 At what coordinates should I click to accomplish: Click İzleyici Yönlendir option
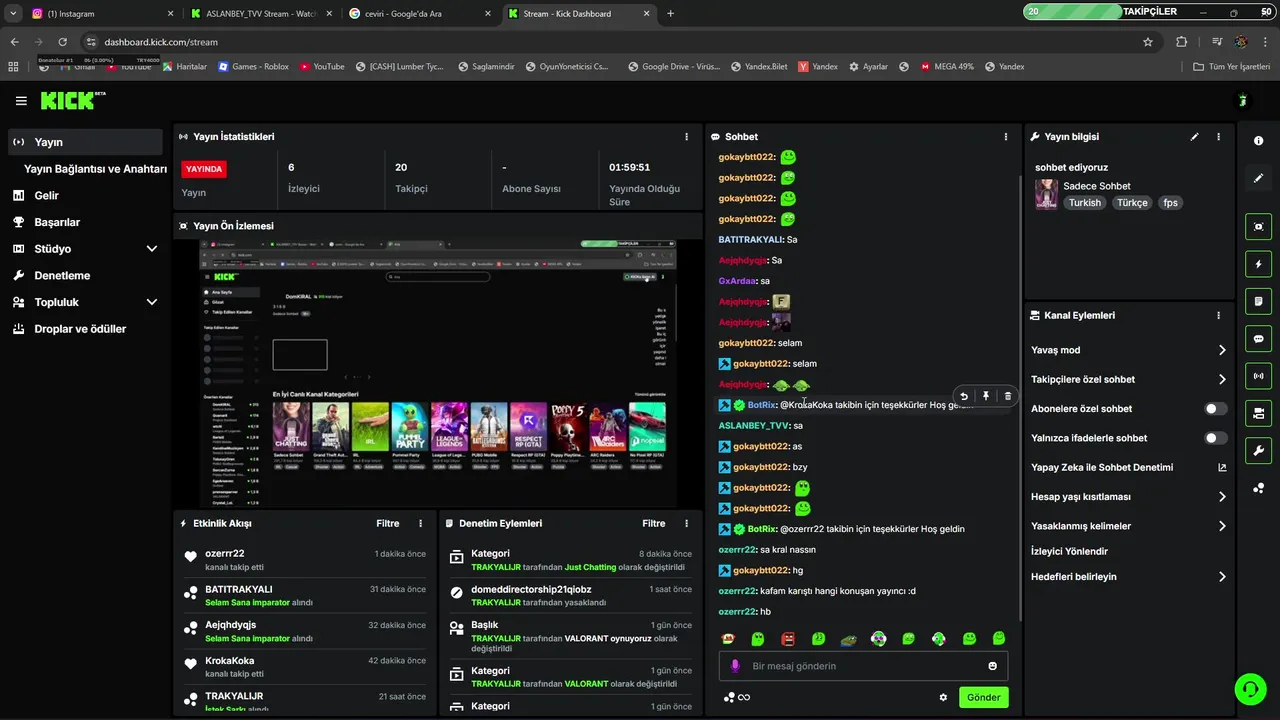tap(1069, 551)
